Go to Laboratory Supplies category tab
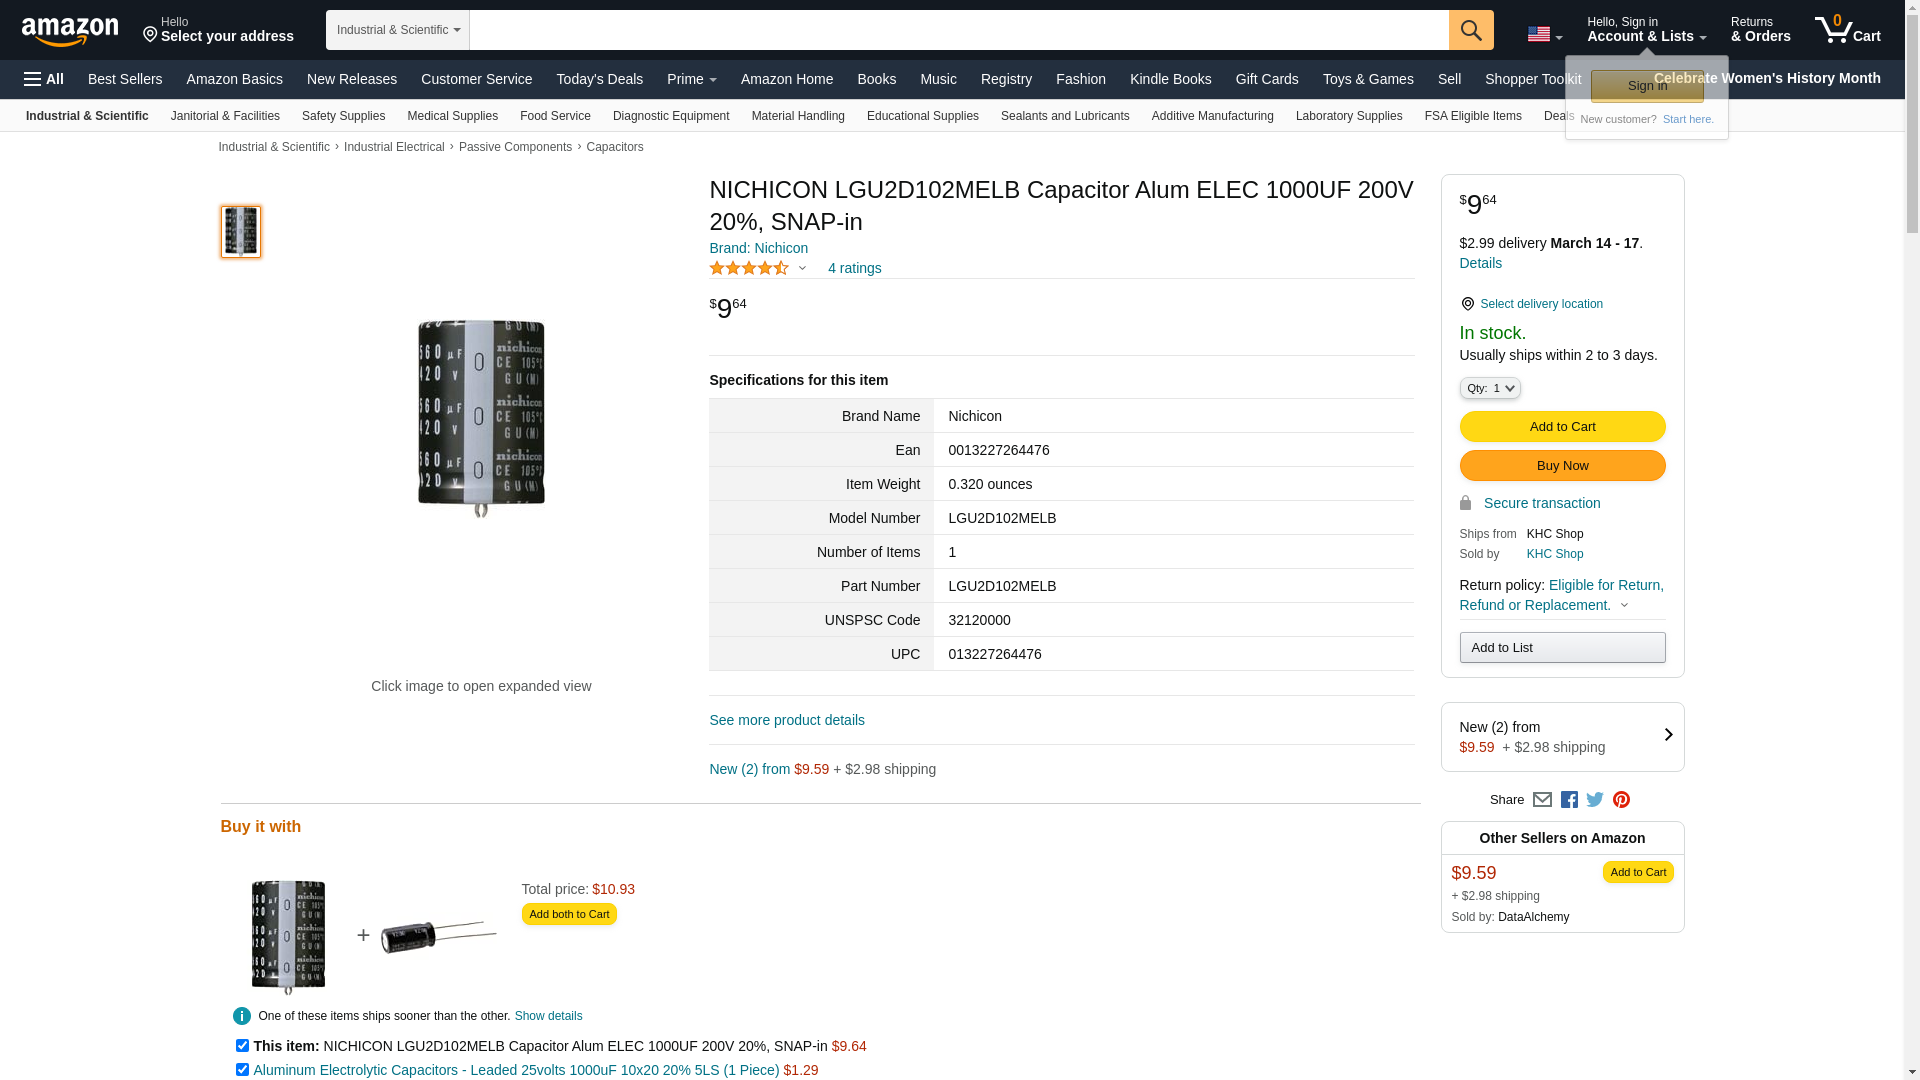This screenshot has width=1920, height=1080. click(x=1348, y=116)
